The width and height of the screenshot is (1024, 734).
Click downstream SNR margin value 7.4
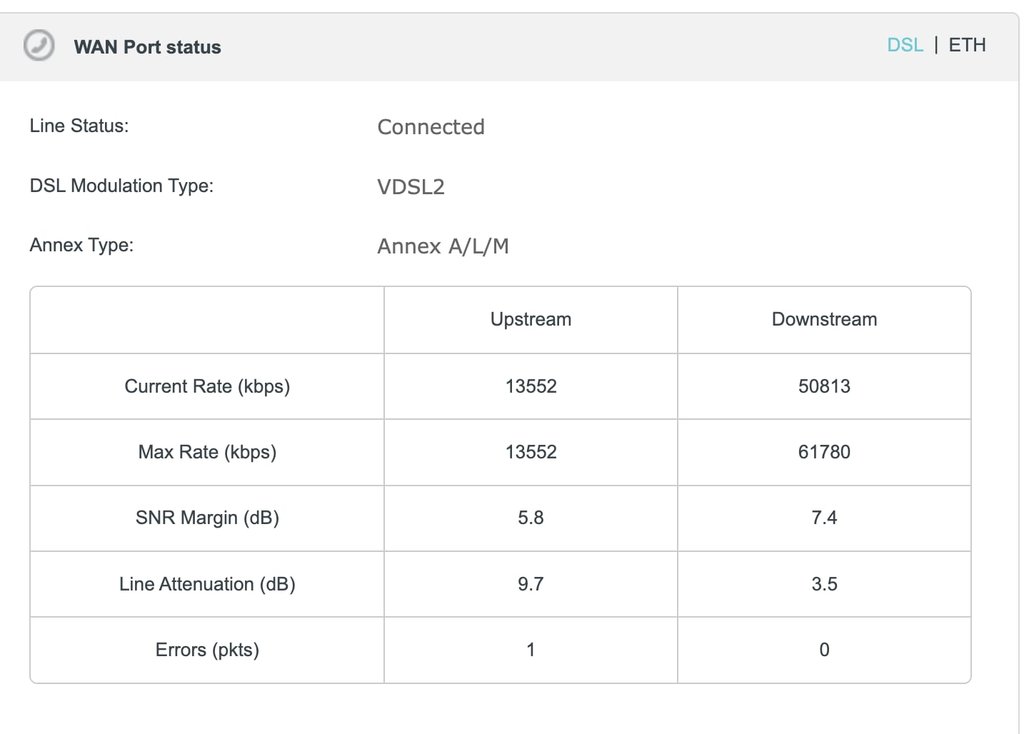point(824,518)
